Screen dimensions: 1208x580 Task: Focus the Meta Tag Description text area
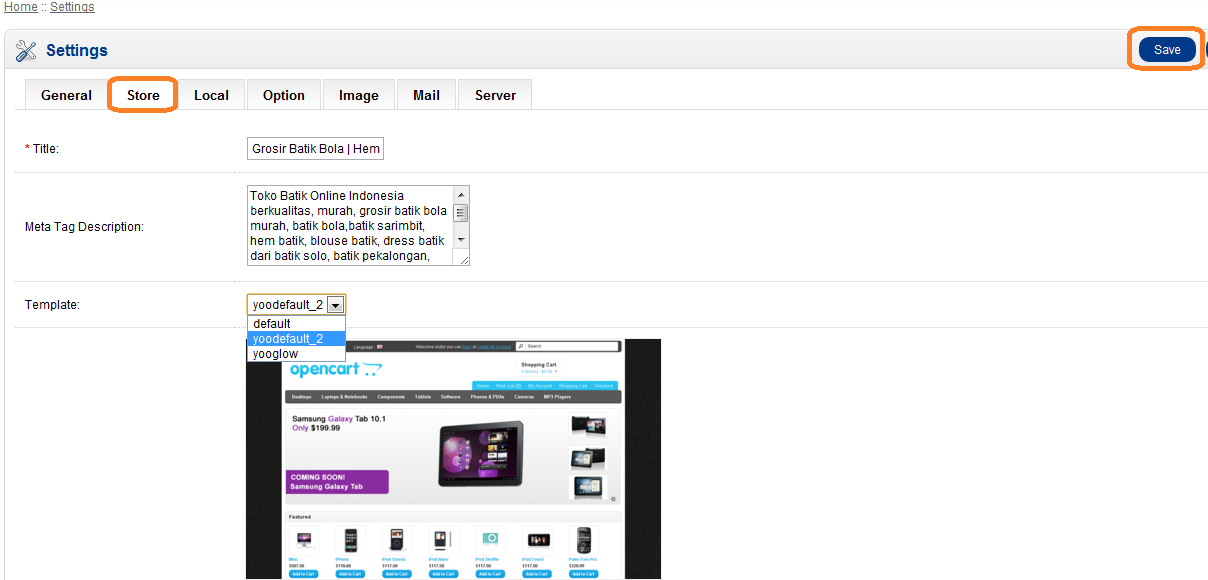pyautogui.click(x=349, y=225)
